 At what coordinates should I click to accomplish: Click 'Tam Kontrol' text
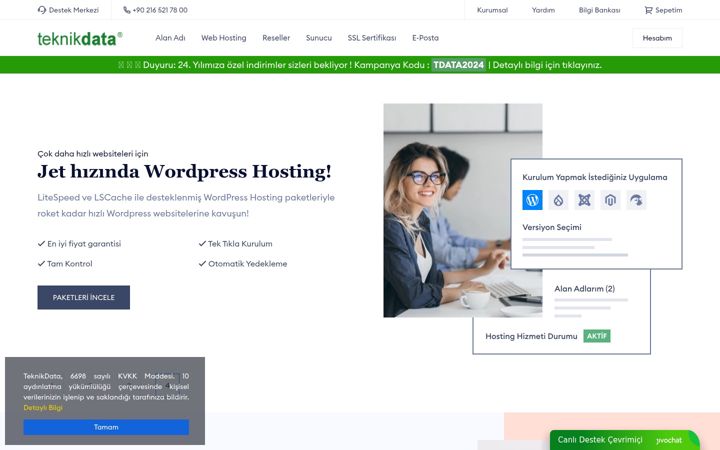pos(70,264)
